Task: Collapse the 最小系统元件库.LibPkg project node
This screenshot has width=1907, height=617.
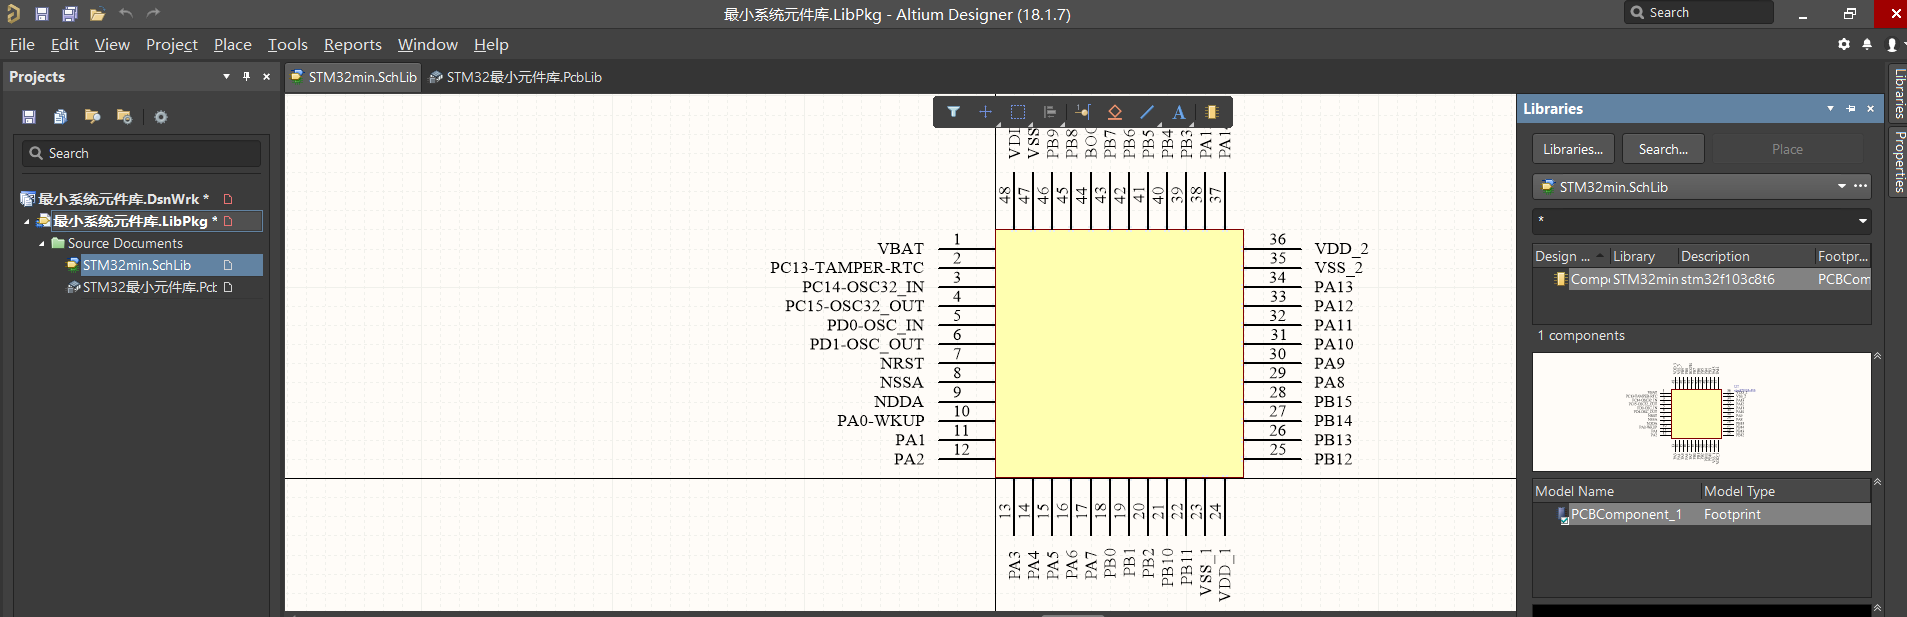Action: [x=27, y=222]
